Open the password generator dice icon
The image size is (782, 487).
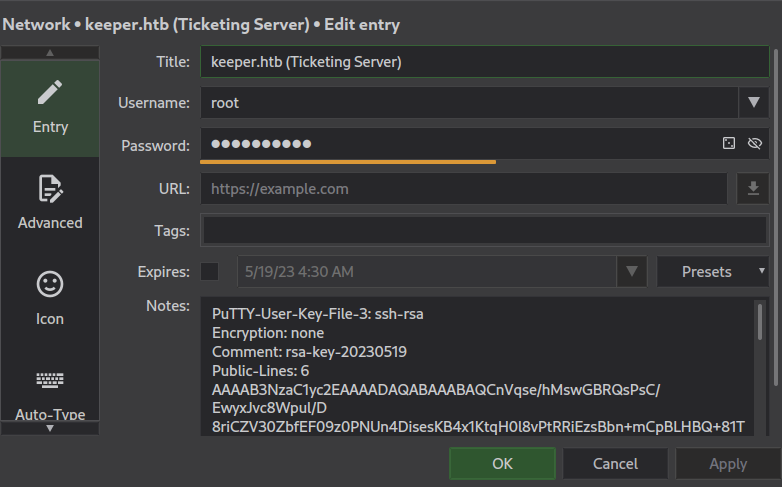tap(729, 144)
